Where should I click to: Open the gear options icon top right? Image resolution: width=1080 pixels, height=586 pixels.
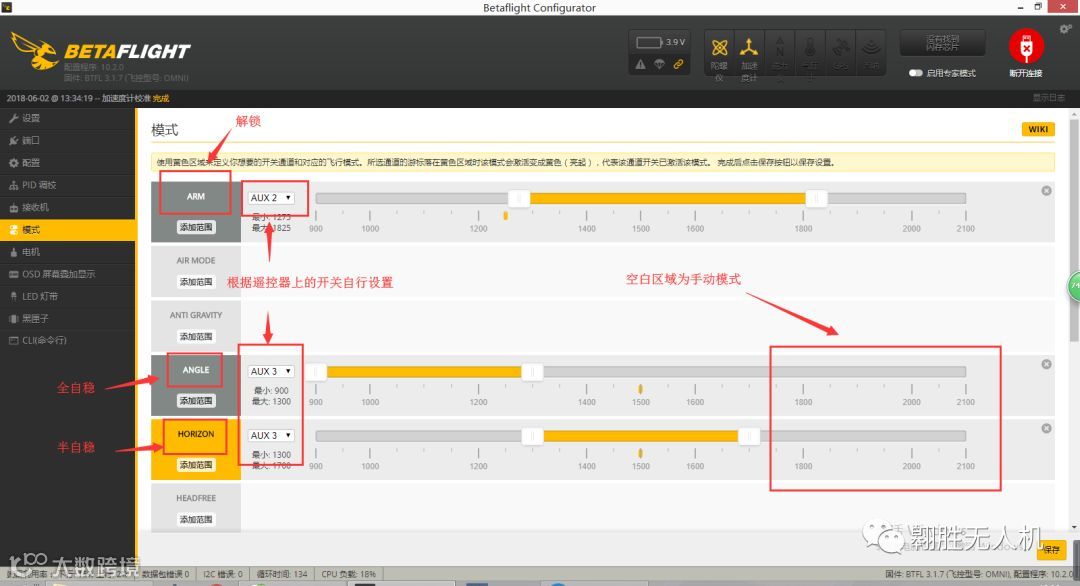point(1066,29)
